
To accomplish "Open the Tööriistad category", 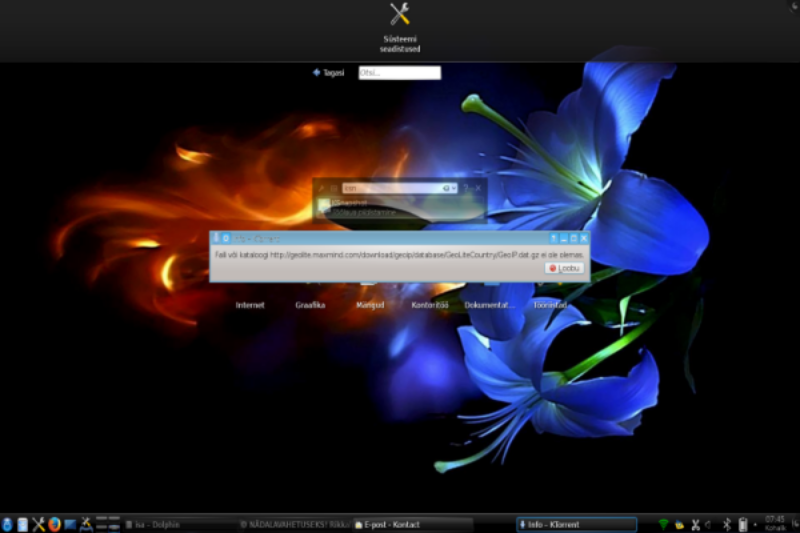I will (x=549, y=305).
